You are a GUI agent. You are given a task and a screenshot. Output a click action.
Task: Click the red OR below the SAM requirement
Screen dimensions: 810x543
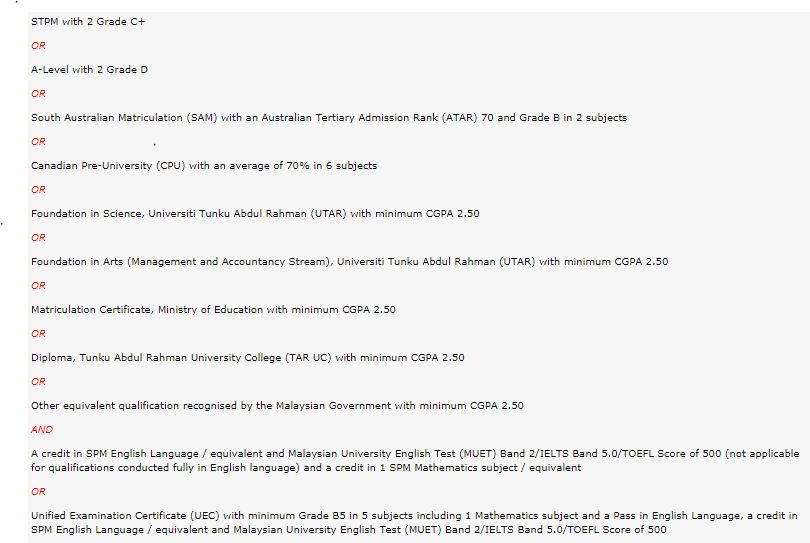[38, 142]
